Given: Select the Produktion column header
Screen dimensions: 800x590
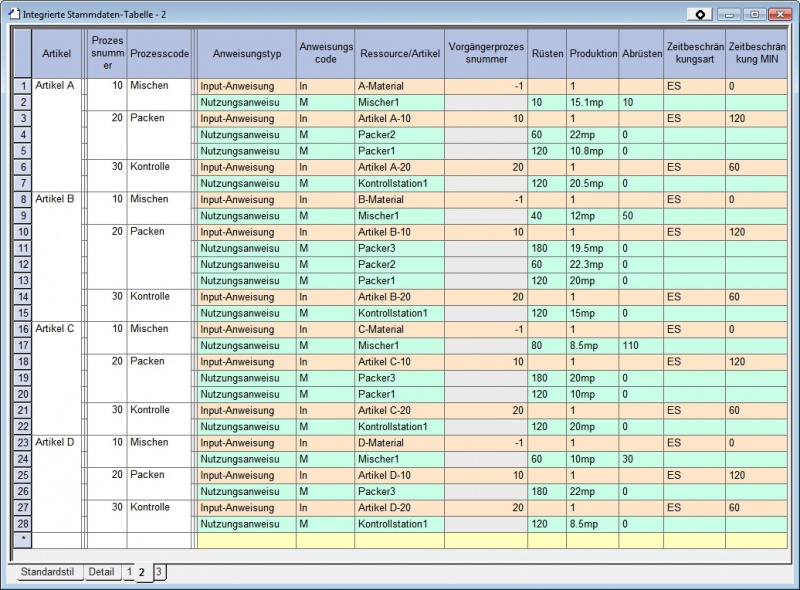Looking at the screenshot, I should pos(593,53).
